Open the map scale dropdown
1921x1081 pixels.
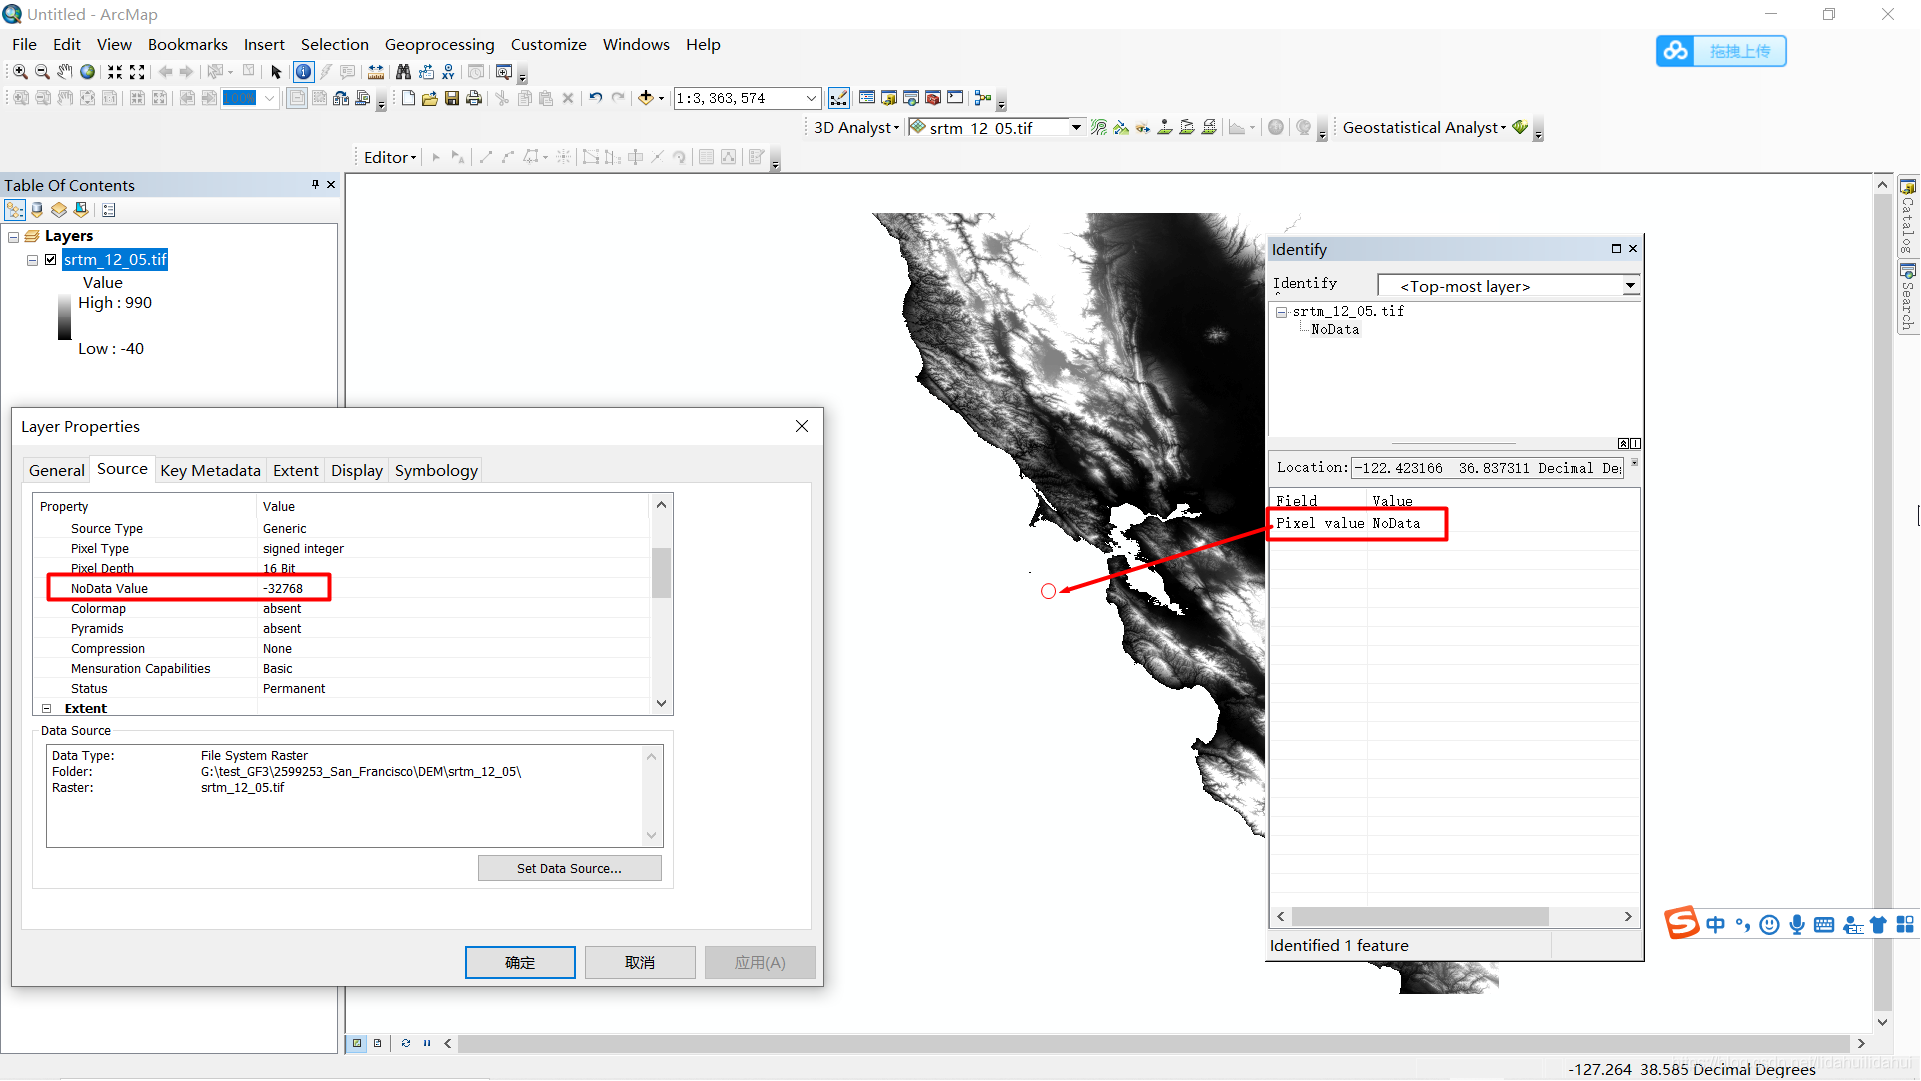pos(811,98)
